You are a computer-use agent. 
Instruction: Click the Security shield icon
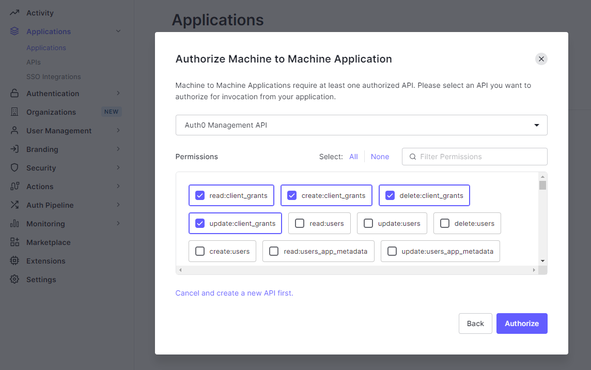coord(14,168)
